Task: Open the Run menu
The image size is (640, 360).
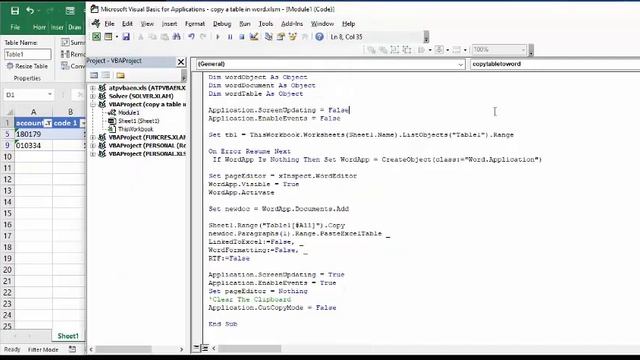Action: click(x=245, y=24)
